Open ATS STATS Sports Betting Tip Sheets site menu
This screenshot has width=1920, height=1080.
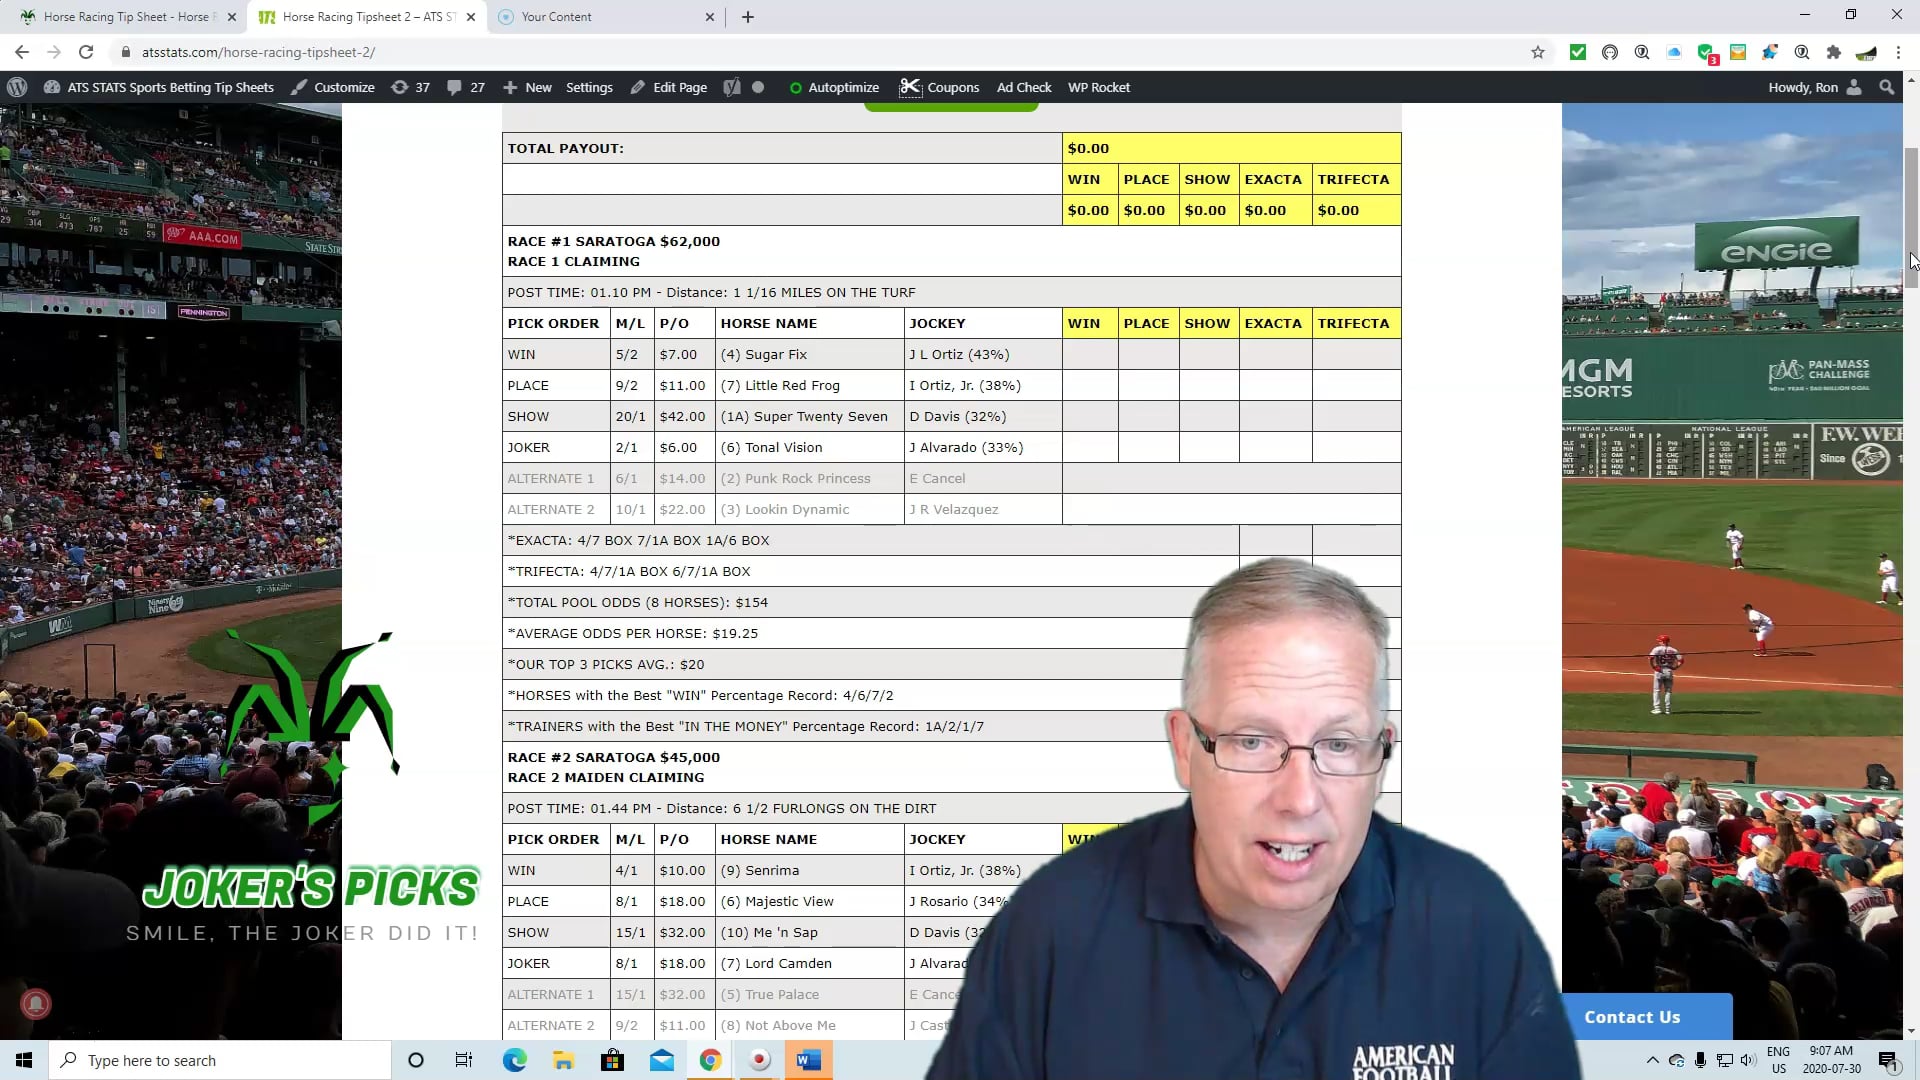(x=158, y=87)
